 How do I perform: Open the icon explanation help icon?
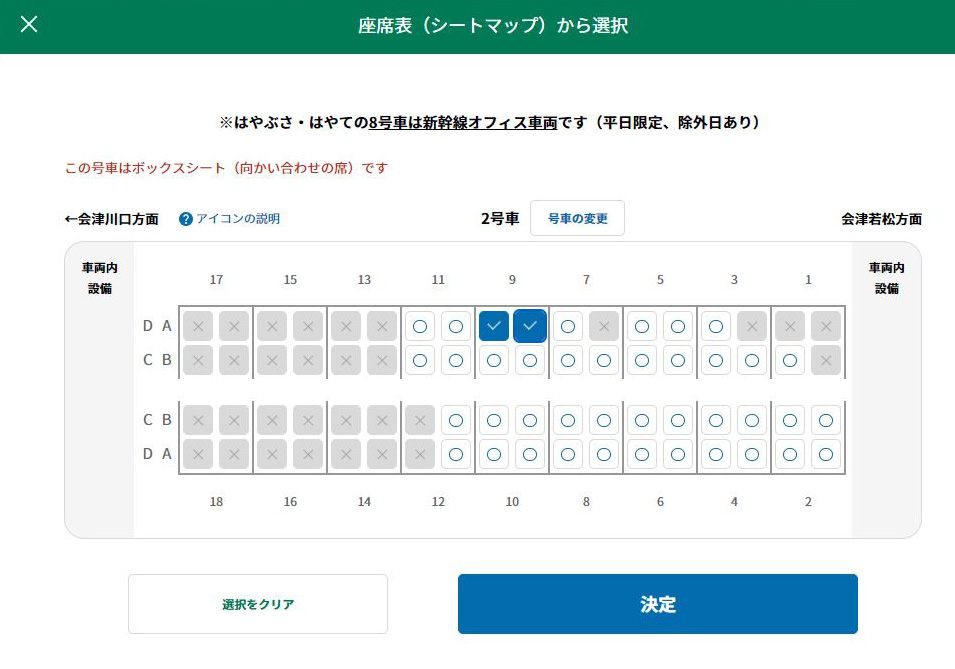point(186,219)
